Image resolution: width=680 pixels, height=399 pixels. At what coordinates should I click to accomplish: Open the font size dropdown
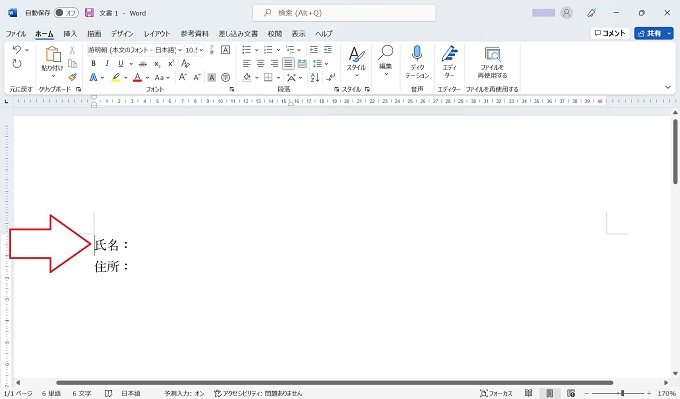click(201, 50)
